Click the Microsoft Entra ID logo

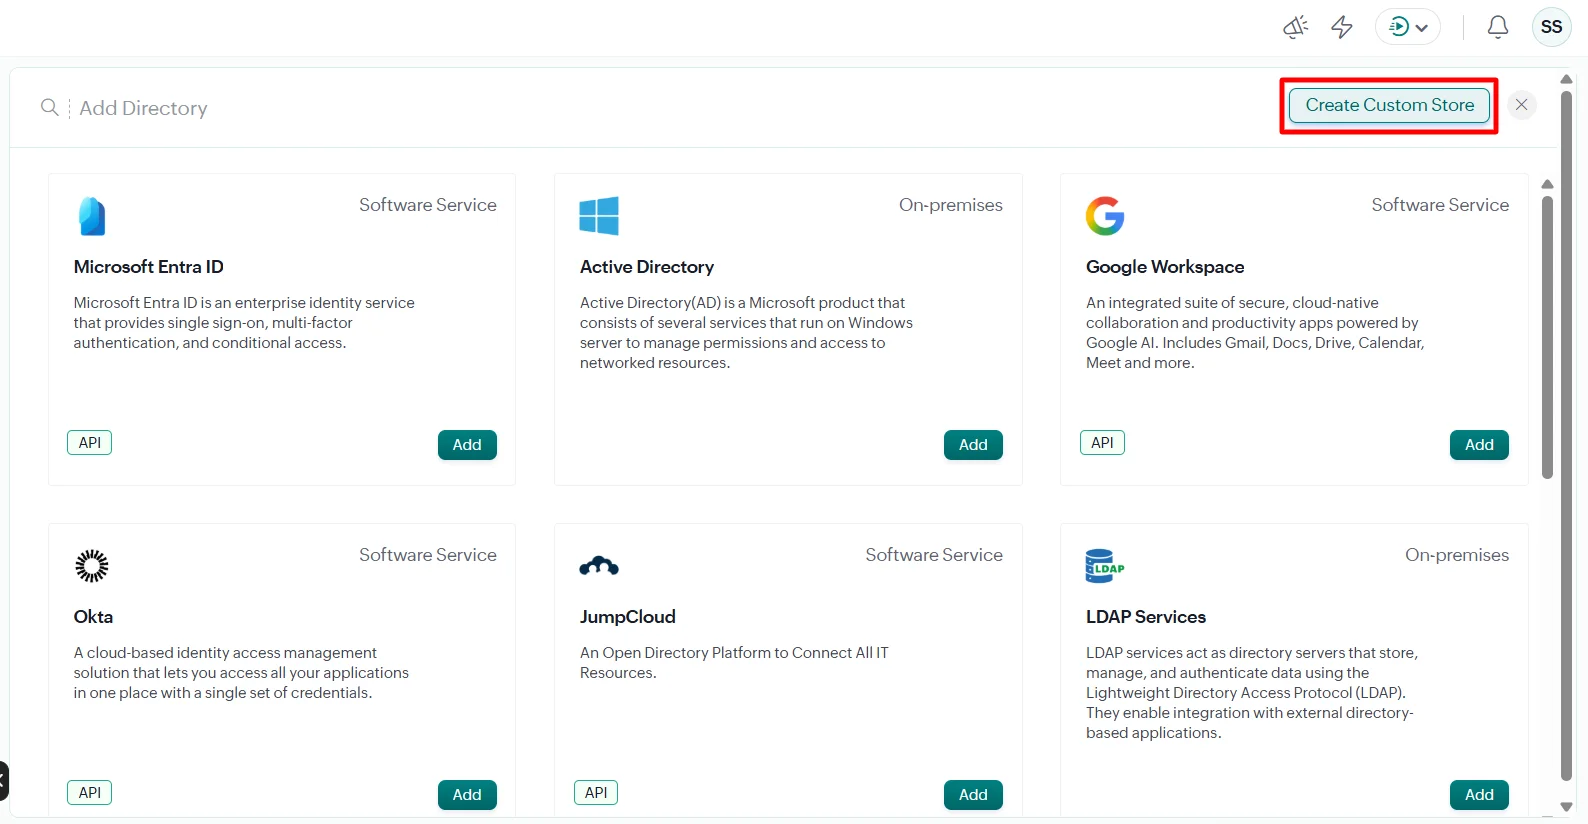[x=92, y=216]
